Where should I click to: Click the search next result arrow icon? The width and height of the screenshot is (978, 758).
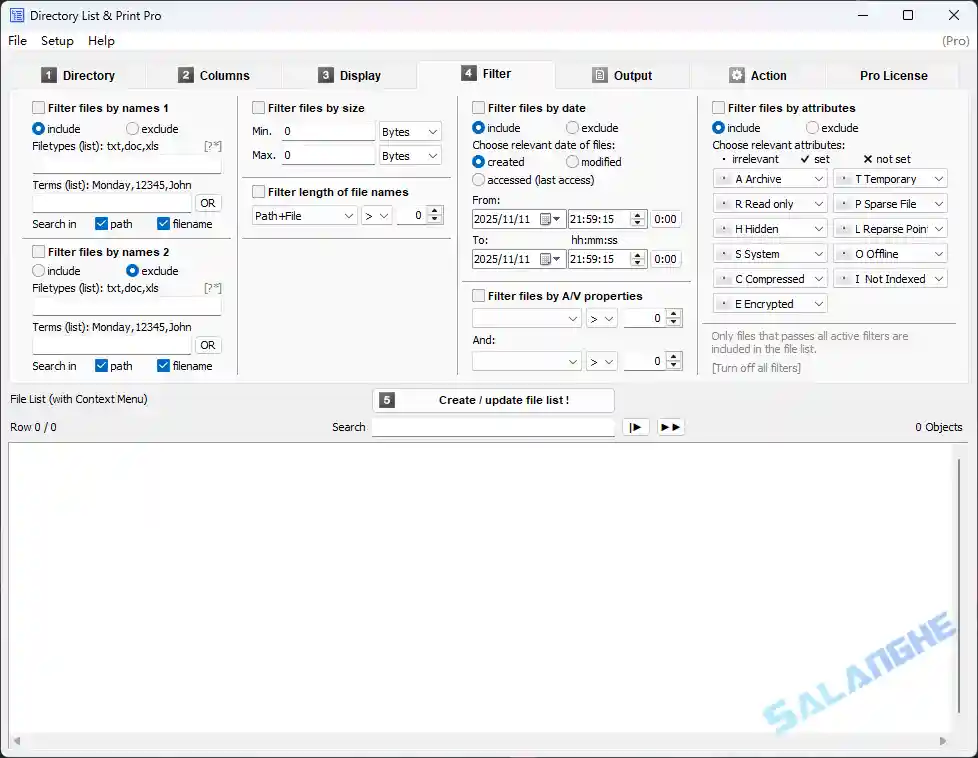click(636, 426)
